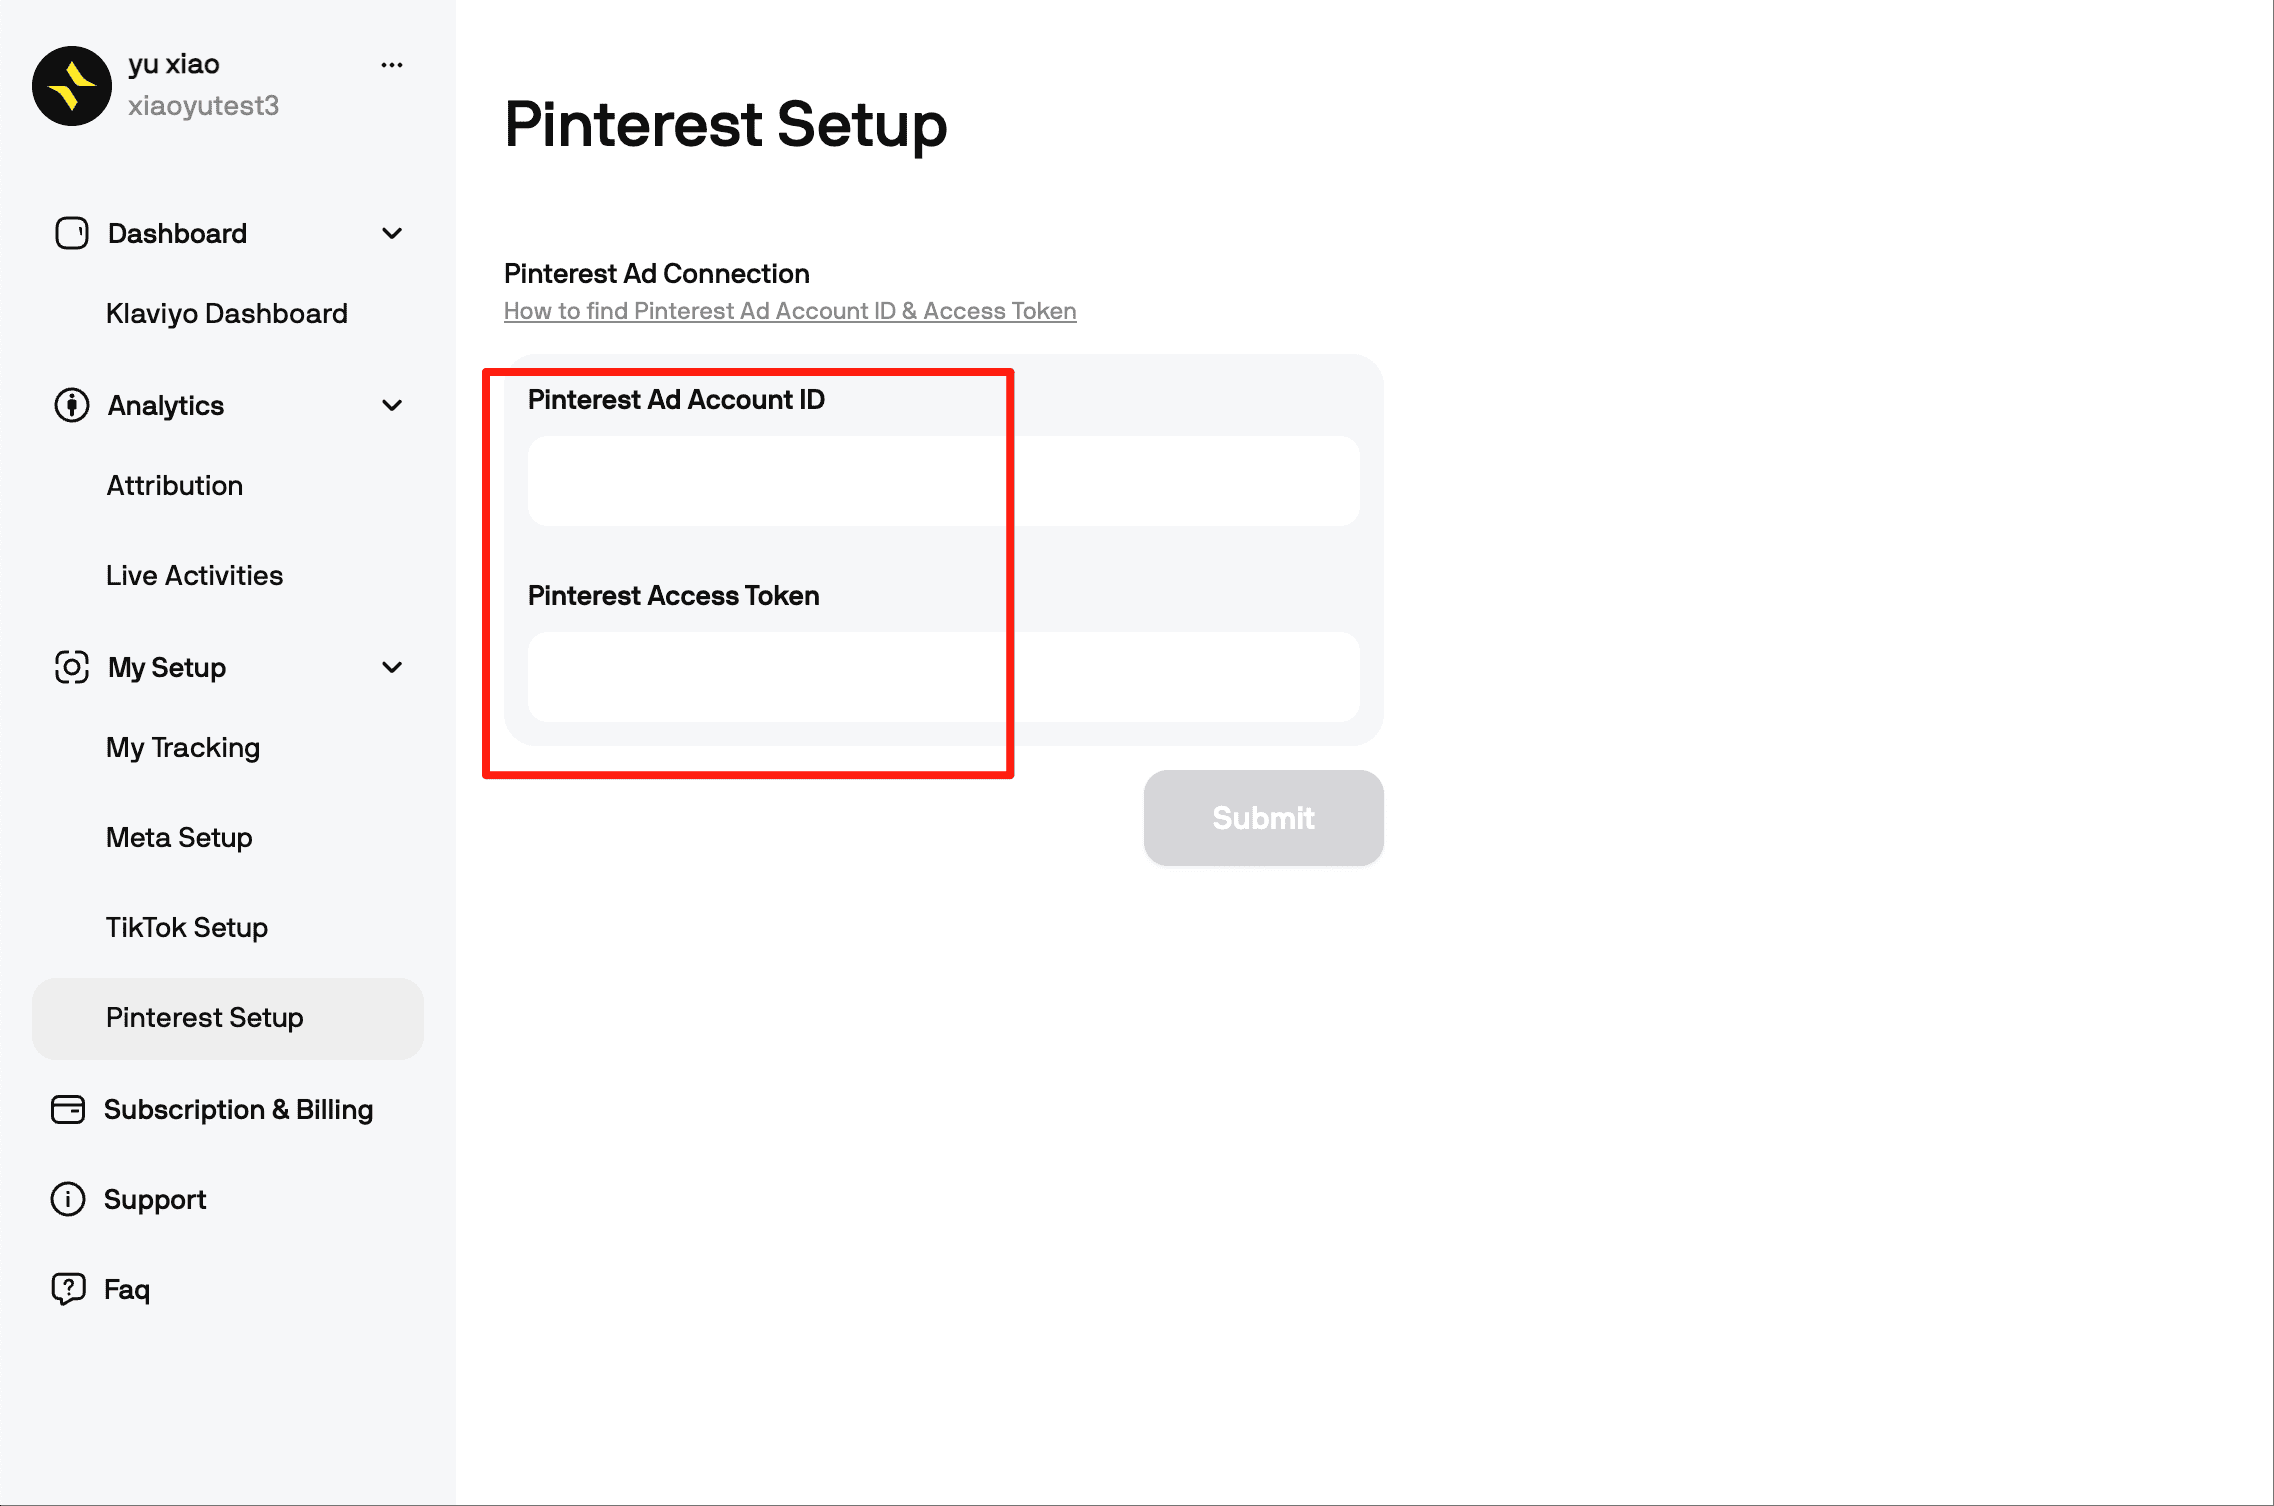Open the TikTok Setup page

[x=186, y=927]
